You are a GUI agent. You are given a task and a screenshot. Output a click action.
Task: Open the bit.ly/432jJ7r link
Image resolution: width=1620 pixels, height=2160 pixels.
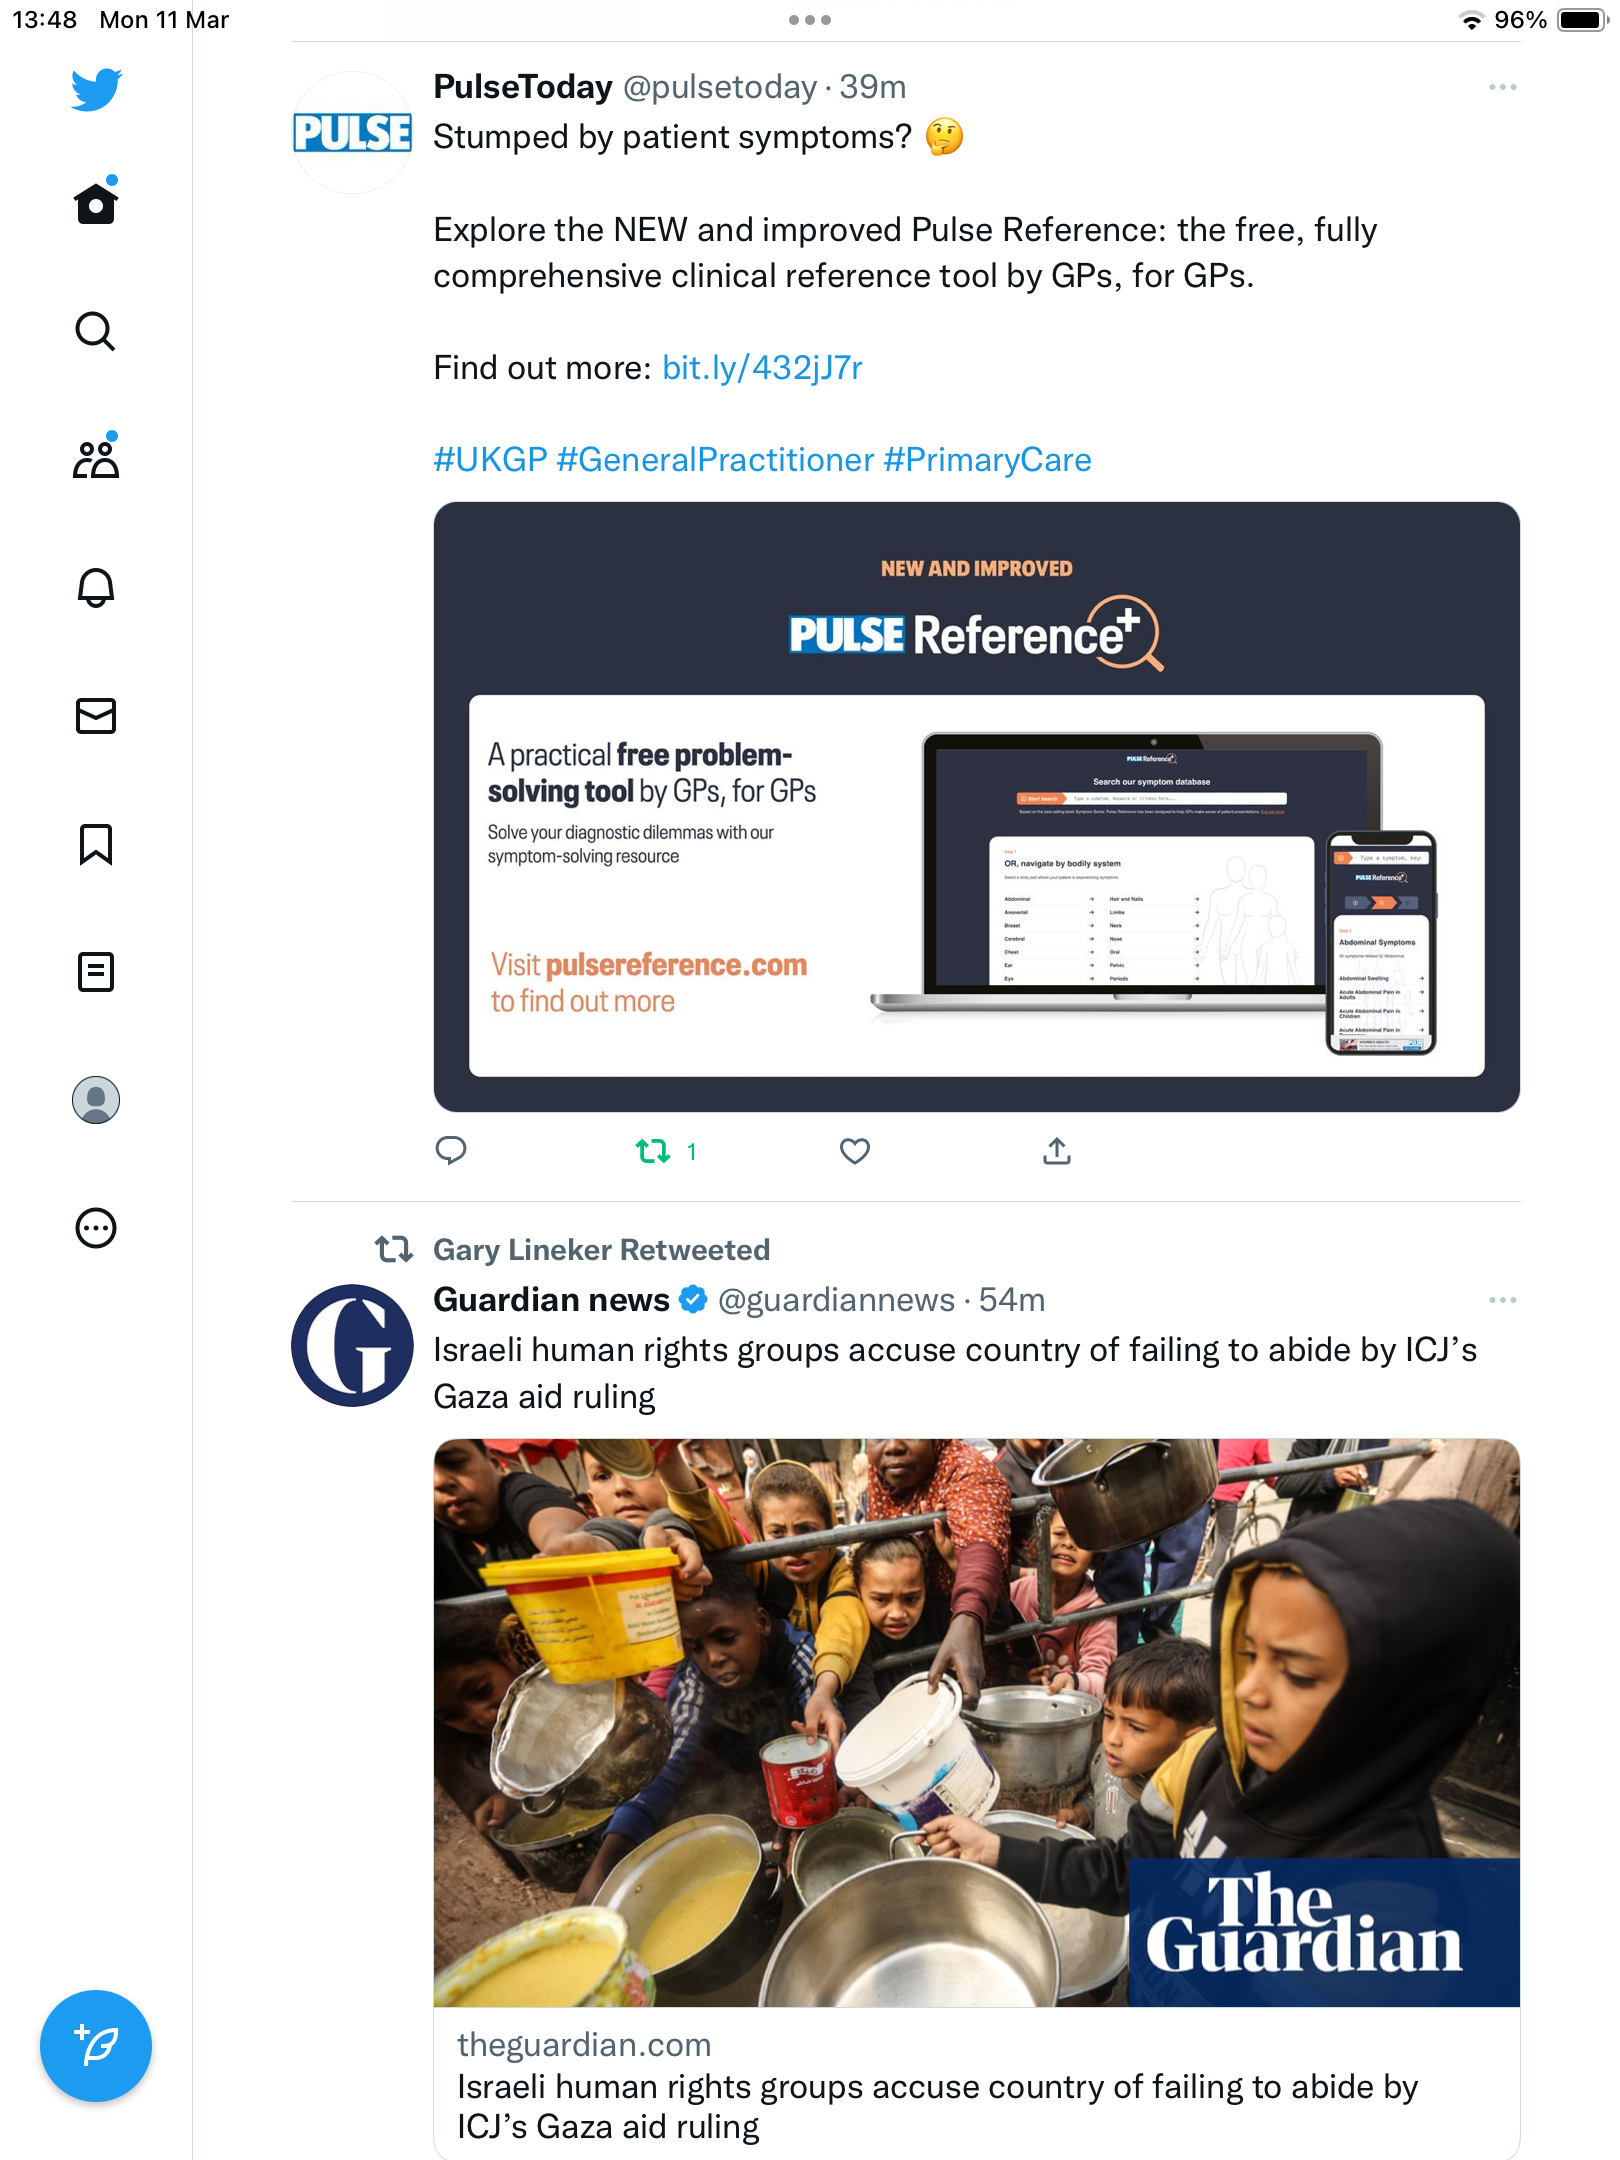pos(762,368)
